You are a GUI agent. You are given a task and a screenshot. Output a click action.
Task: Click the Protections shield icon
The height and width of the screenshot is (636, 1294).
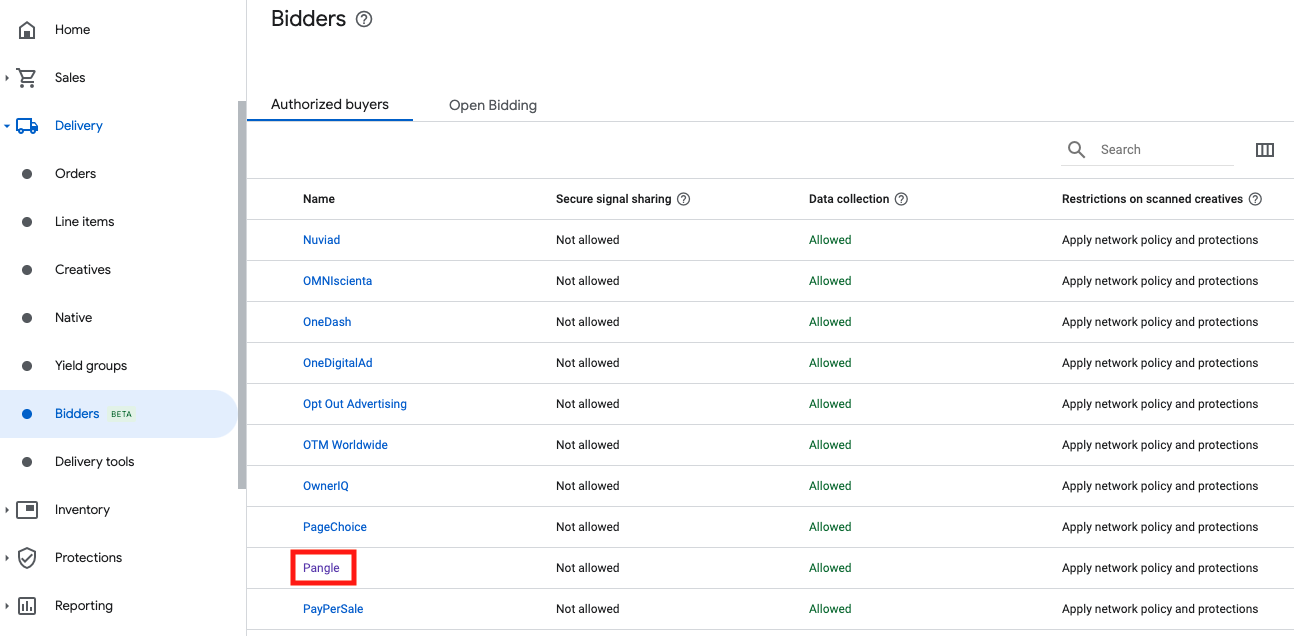point(27,558)
